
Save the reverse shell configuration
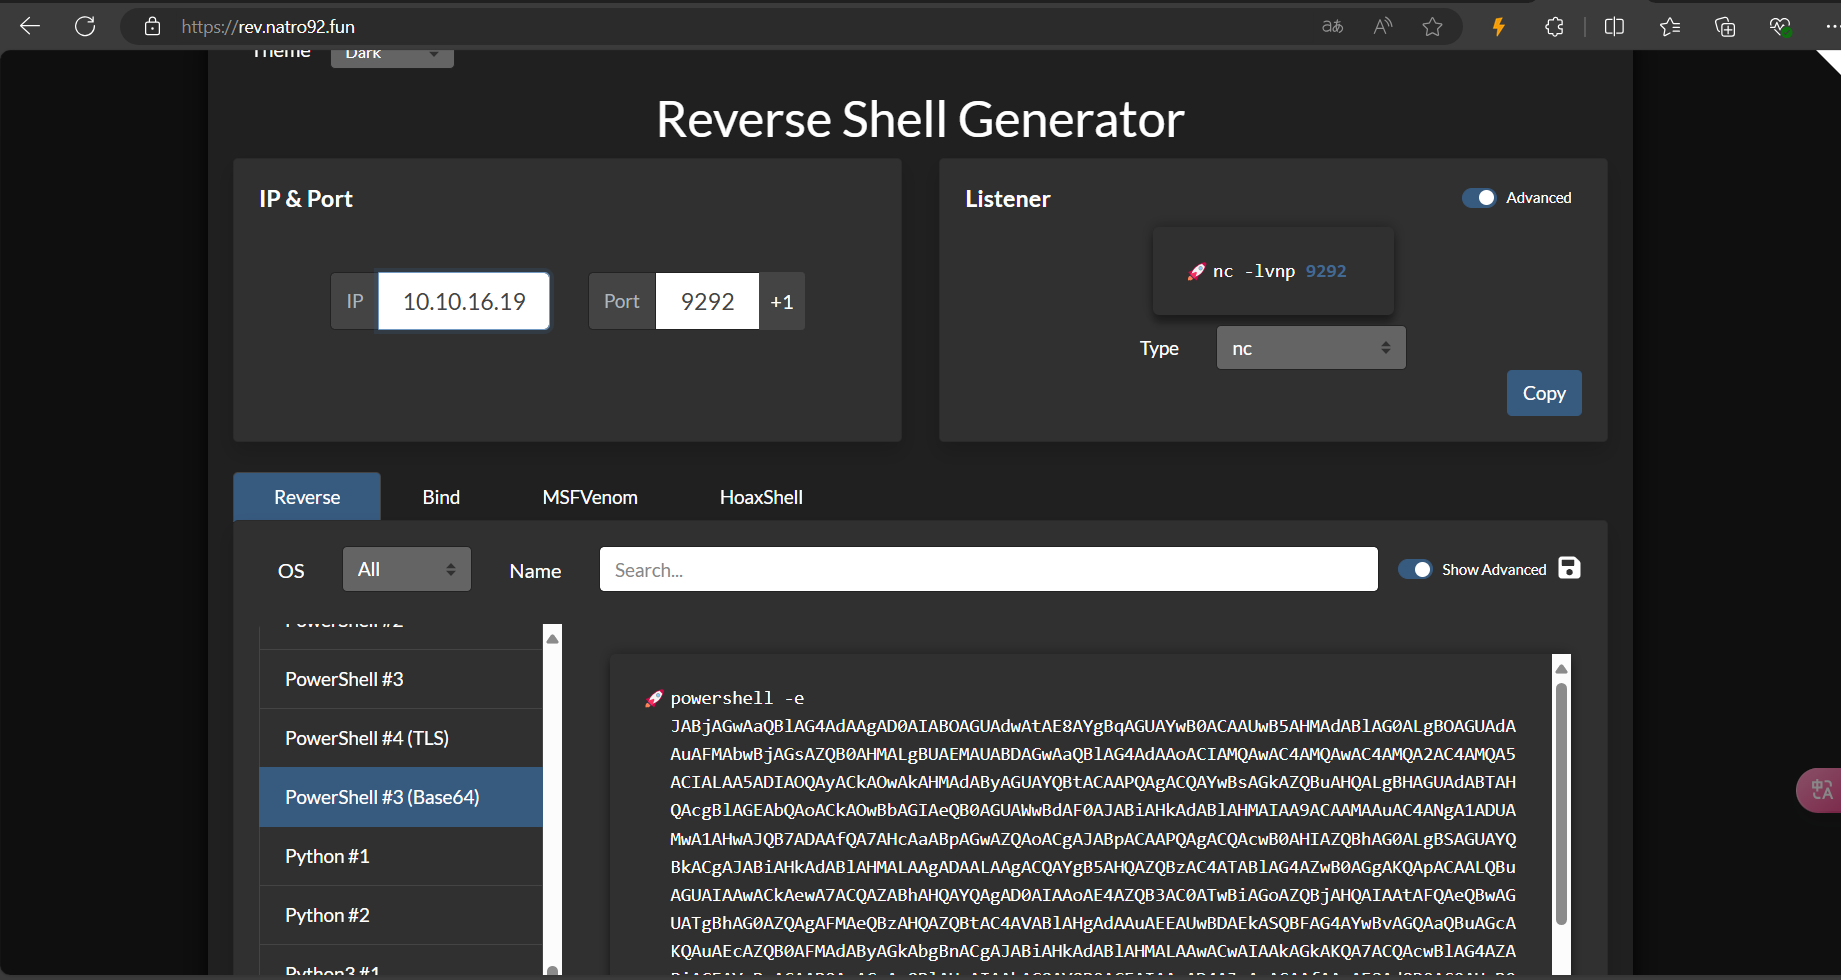point(1570,568)
